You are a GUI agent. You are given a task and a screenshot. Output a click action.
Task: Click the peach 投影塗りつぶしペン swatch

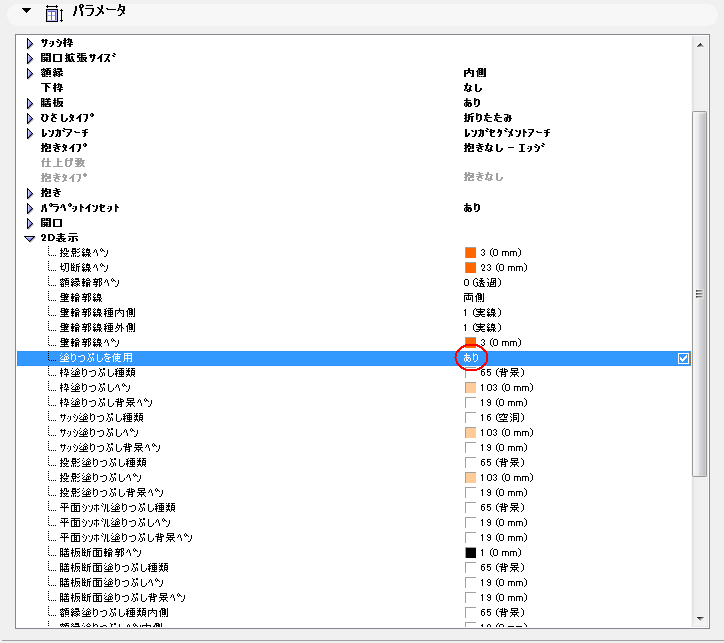click(470, 477)
